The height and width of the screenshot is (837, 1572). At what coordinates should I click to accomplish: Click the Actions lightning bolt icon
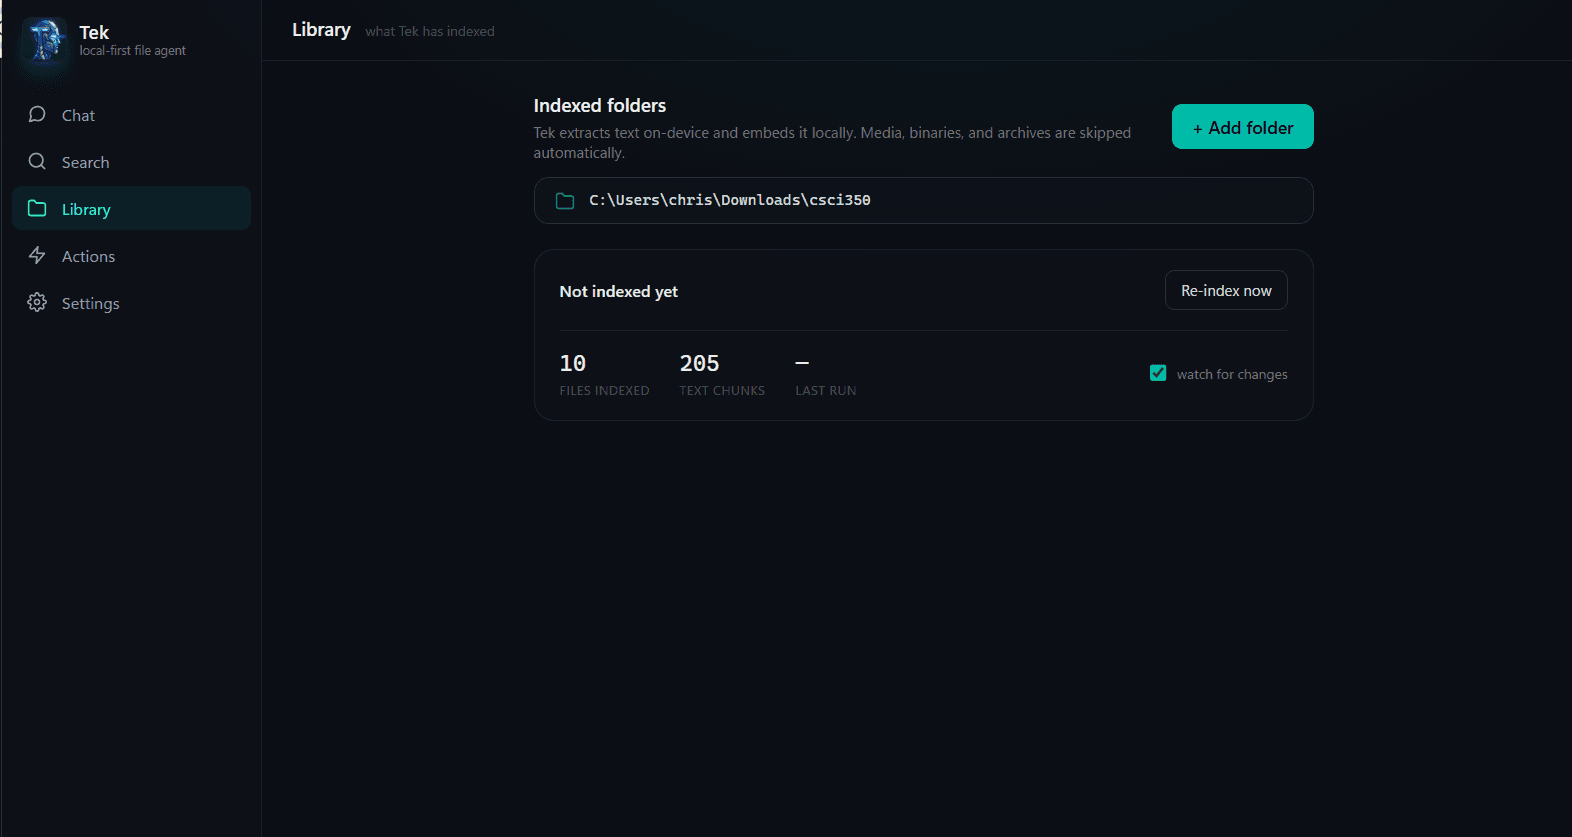[x=37, y=255]
